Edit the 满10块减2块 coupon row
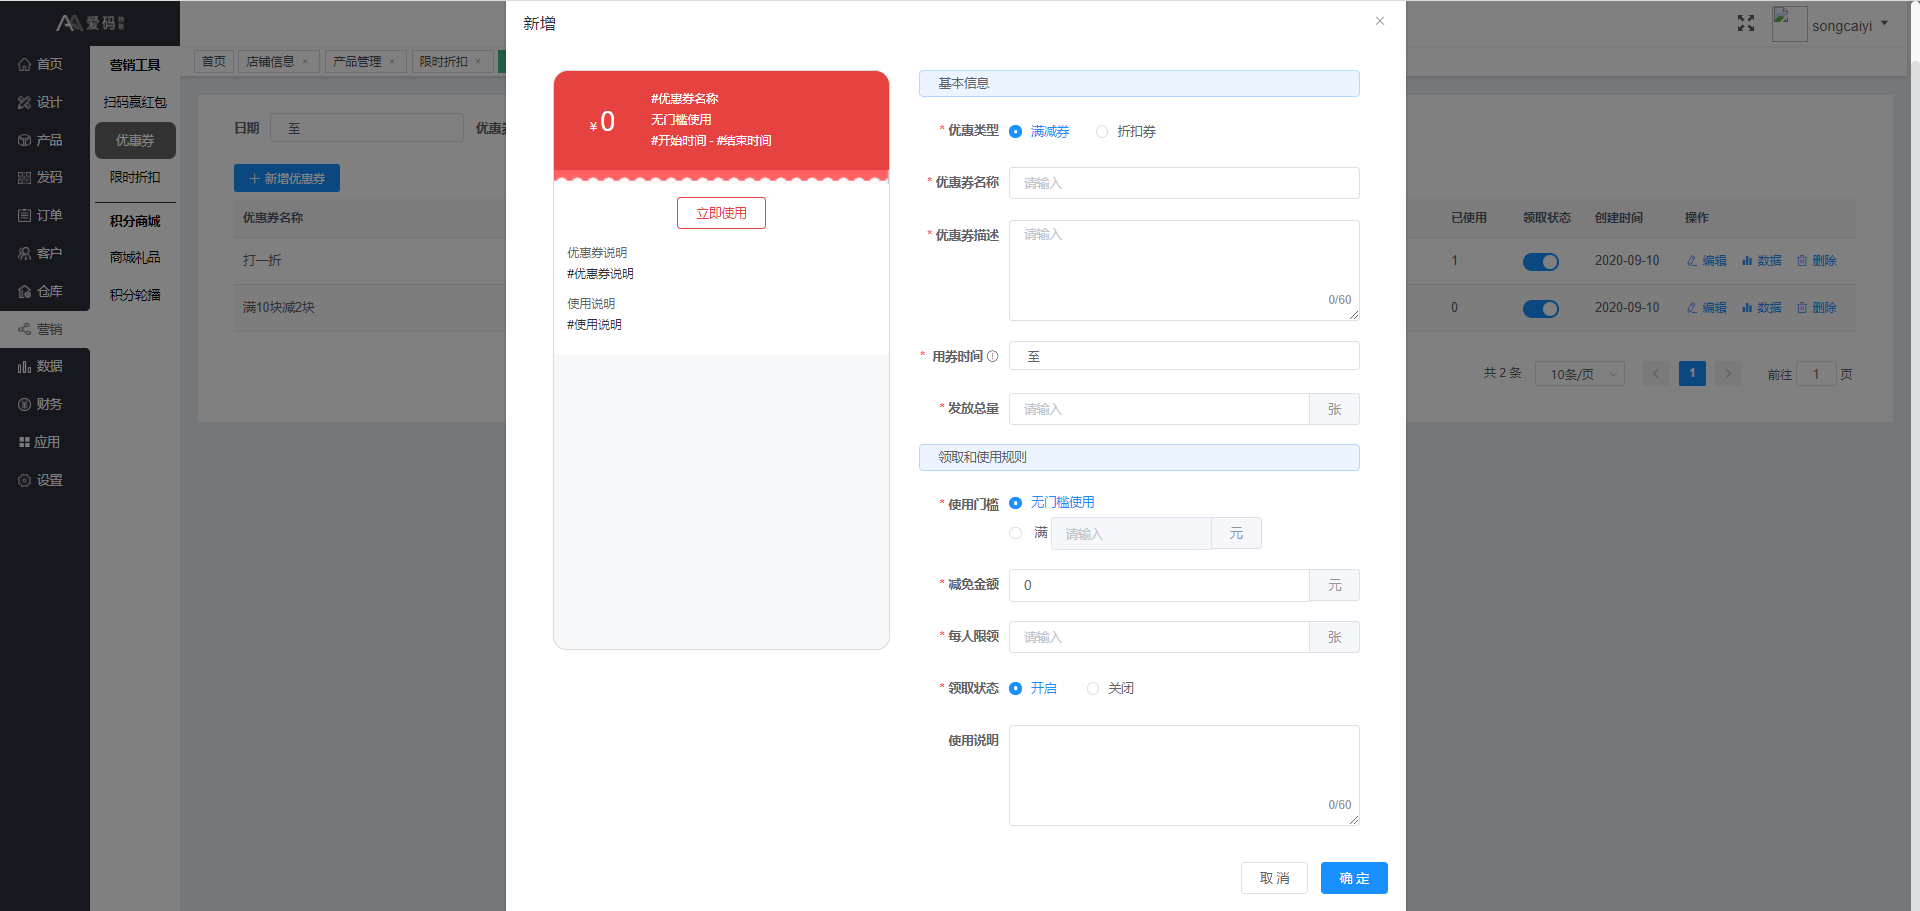This screenshot has width=1920, height=911. [1706, 308]
